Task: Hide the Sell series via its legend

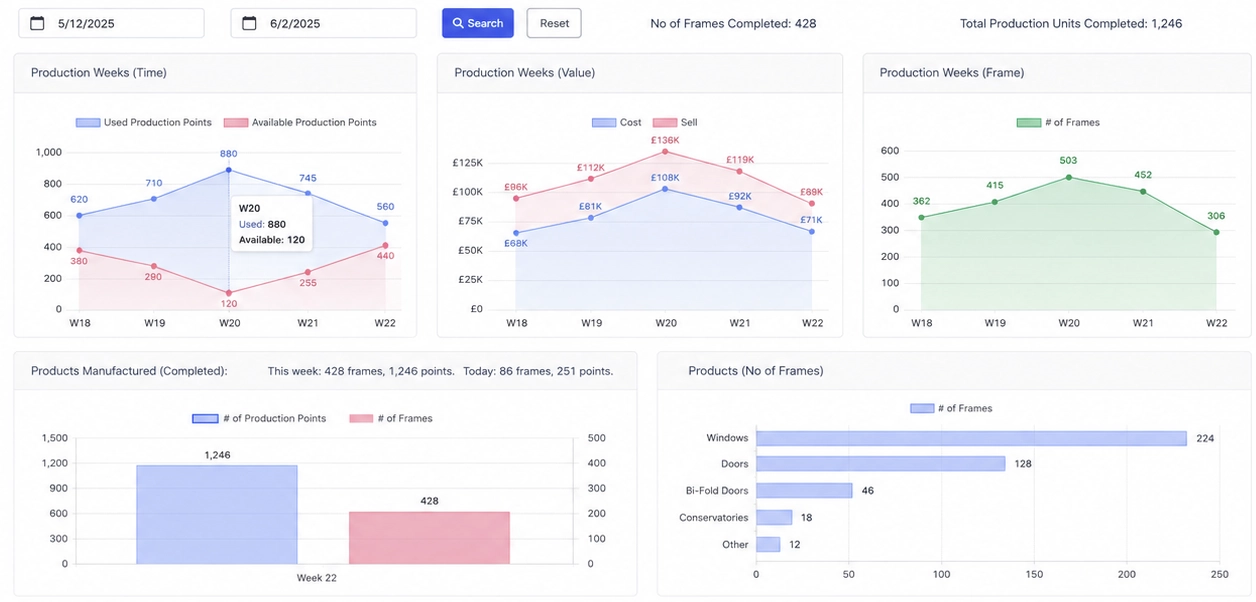Action: 675,122
